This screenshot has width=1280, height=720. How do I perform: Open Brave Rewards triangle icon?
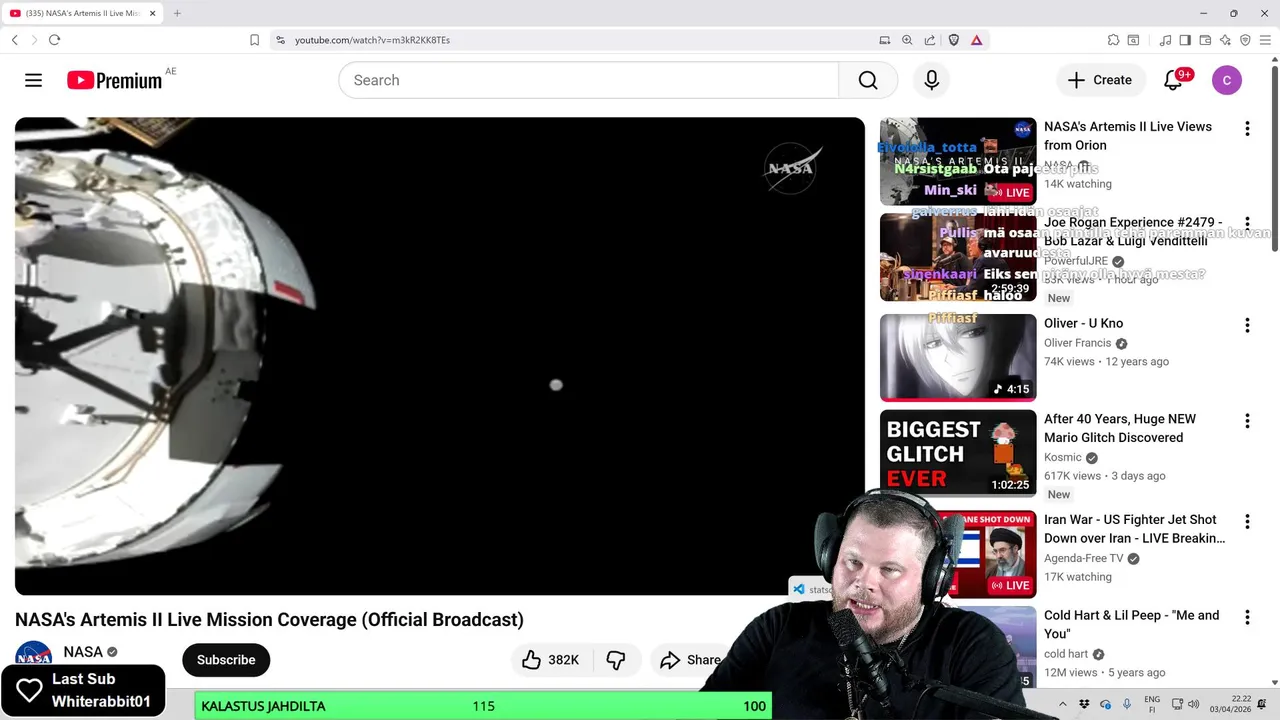coord(976,40)
